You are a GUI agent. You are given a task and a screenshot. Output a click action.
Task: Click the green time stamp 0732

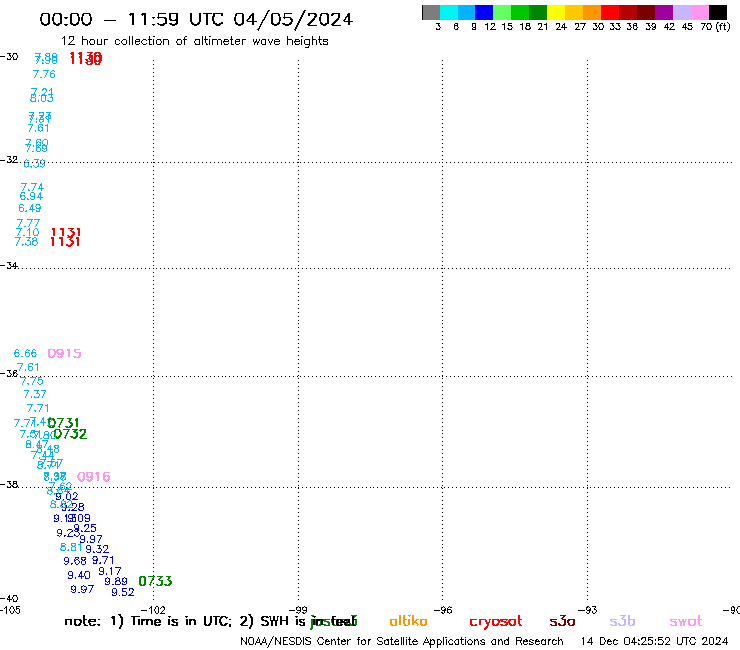(70, 434)
